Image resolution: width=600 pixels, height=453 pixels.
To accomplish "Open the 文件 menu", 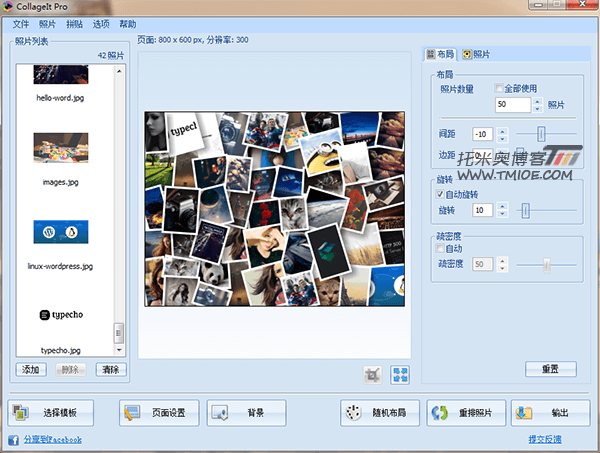I will pyautogui.click(x=21, y=24).
